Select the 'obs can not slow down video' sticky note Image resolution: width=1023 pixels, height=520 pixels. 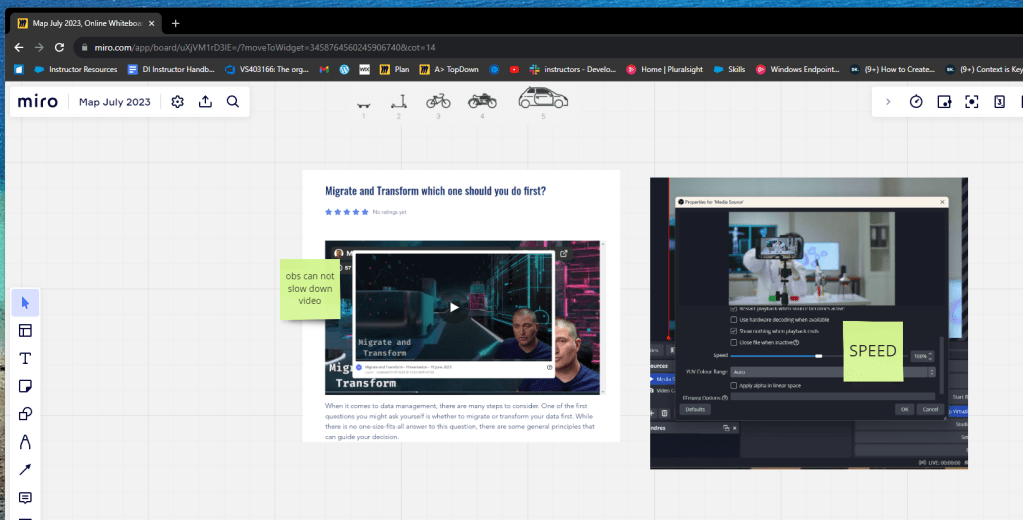(310, 289)
